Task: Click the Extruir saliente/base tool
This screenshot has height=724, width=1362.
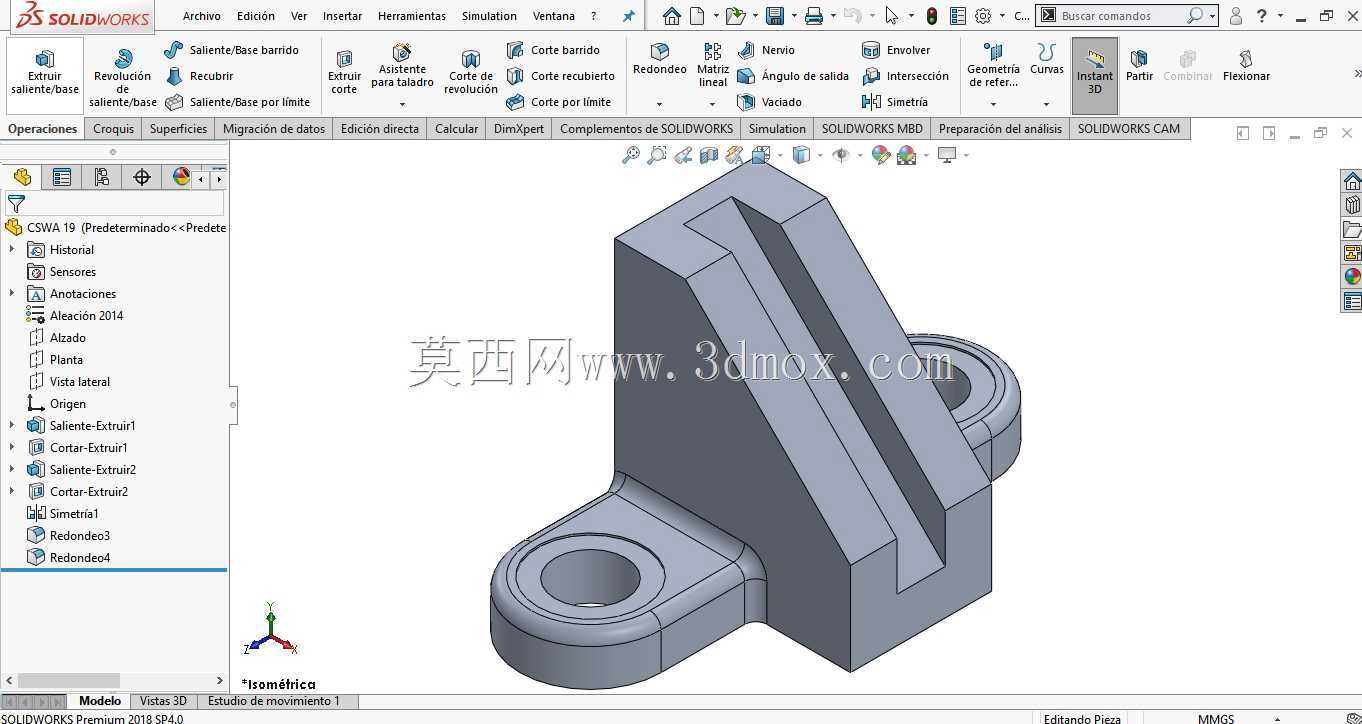Action: [x=45, y=74]
